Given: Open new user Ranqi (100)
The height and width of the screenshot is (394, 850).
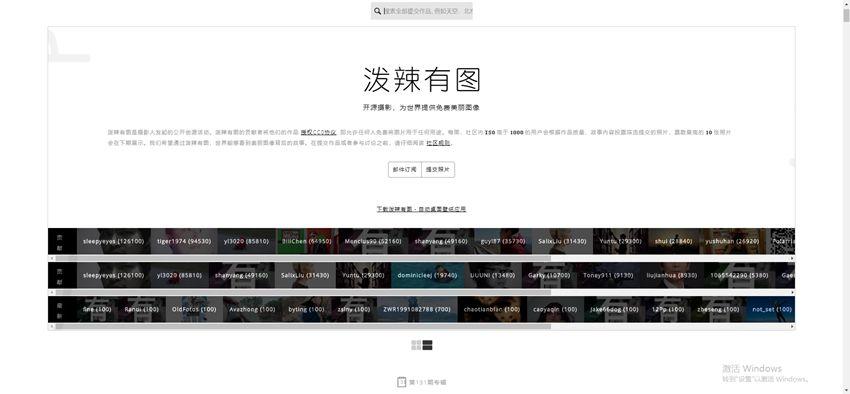Looking at the screenshot, I should 141,309.
